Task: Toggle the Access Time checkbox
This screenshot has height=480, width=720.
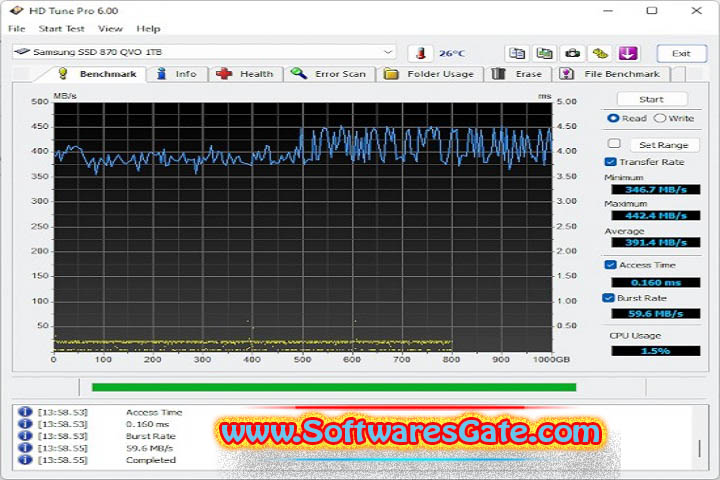Action: 610,265
